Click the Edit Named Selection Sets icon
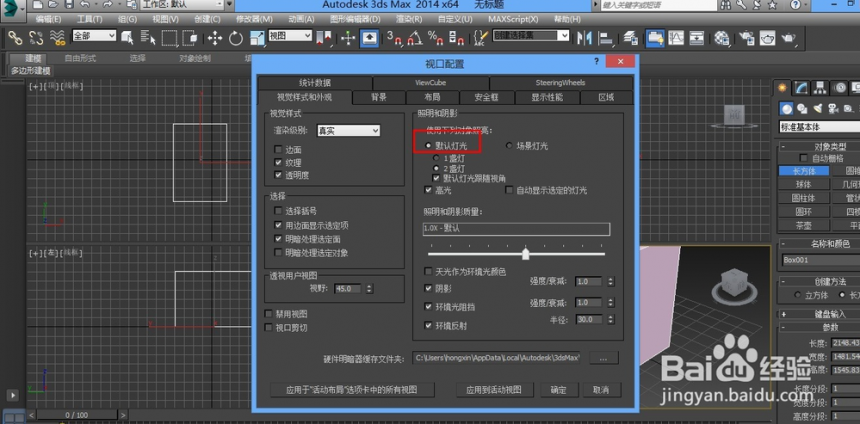This screenshot has width=860, height=424. (481, 38)
